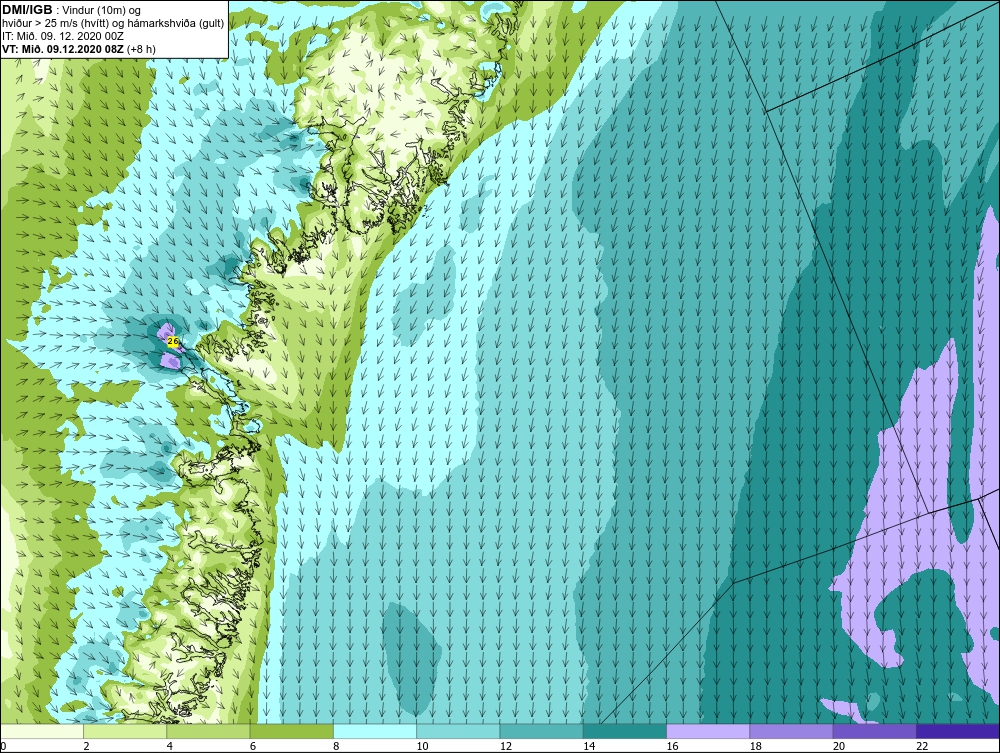Image resolution: width=1000 pixels, height=753 pixels.
Task: Select the 20-22 m/s violet legend swatch
Action: (x=875, y=731)
